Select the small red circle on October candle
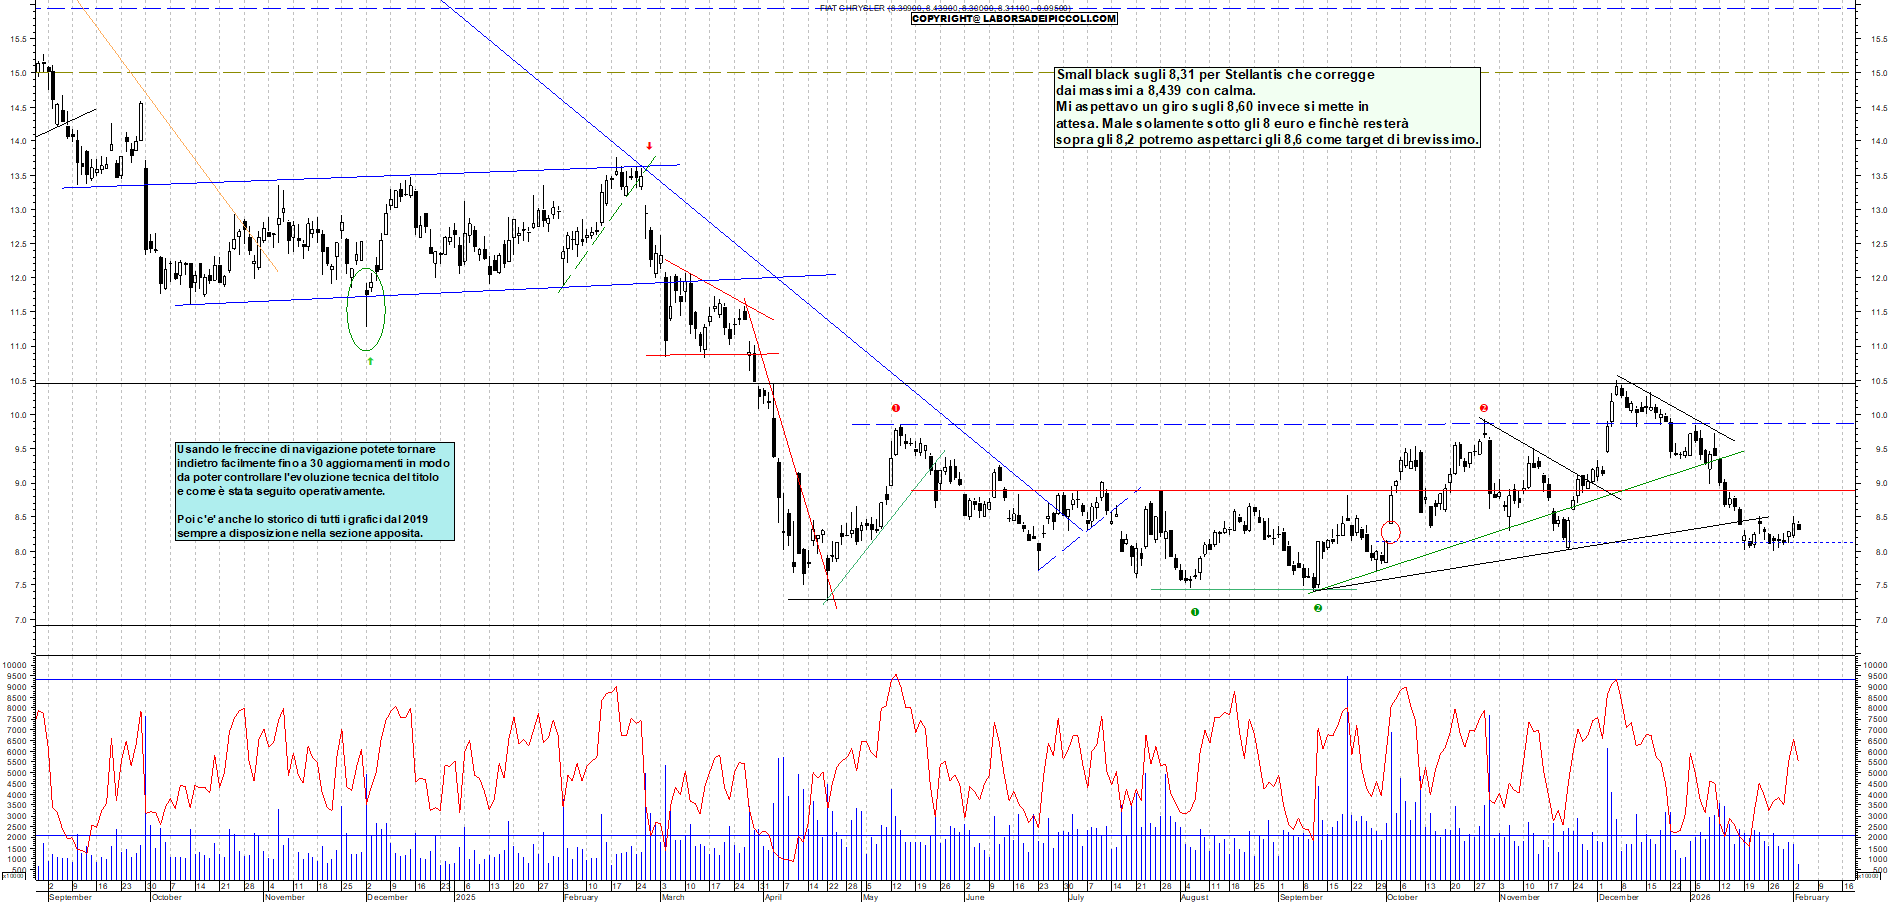Viewport: 1890px width, 902px height. (1390, 532)
